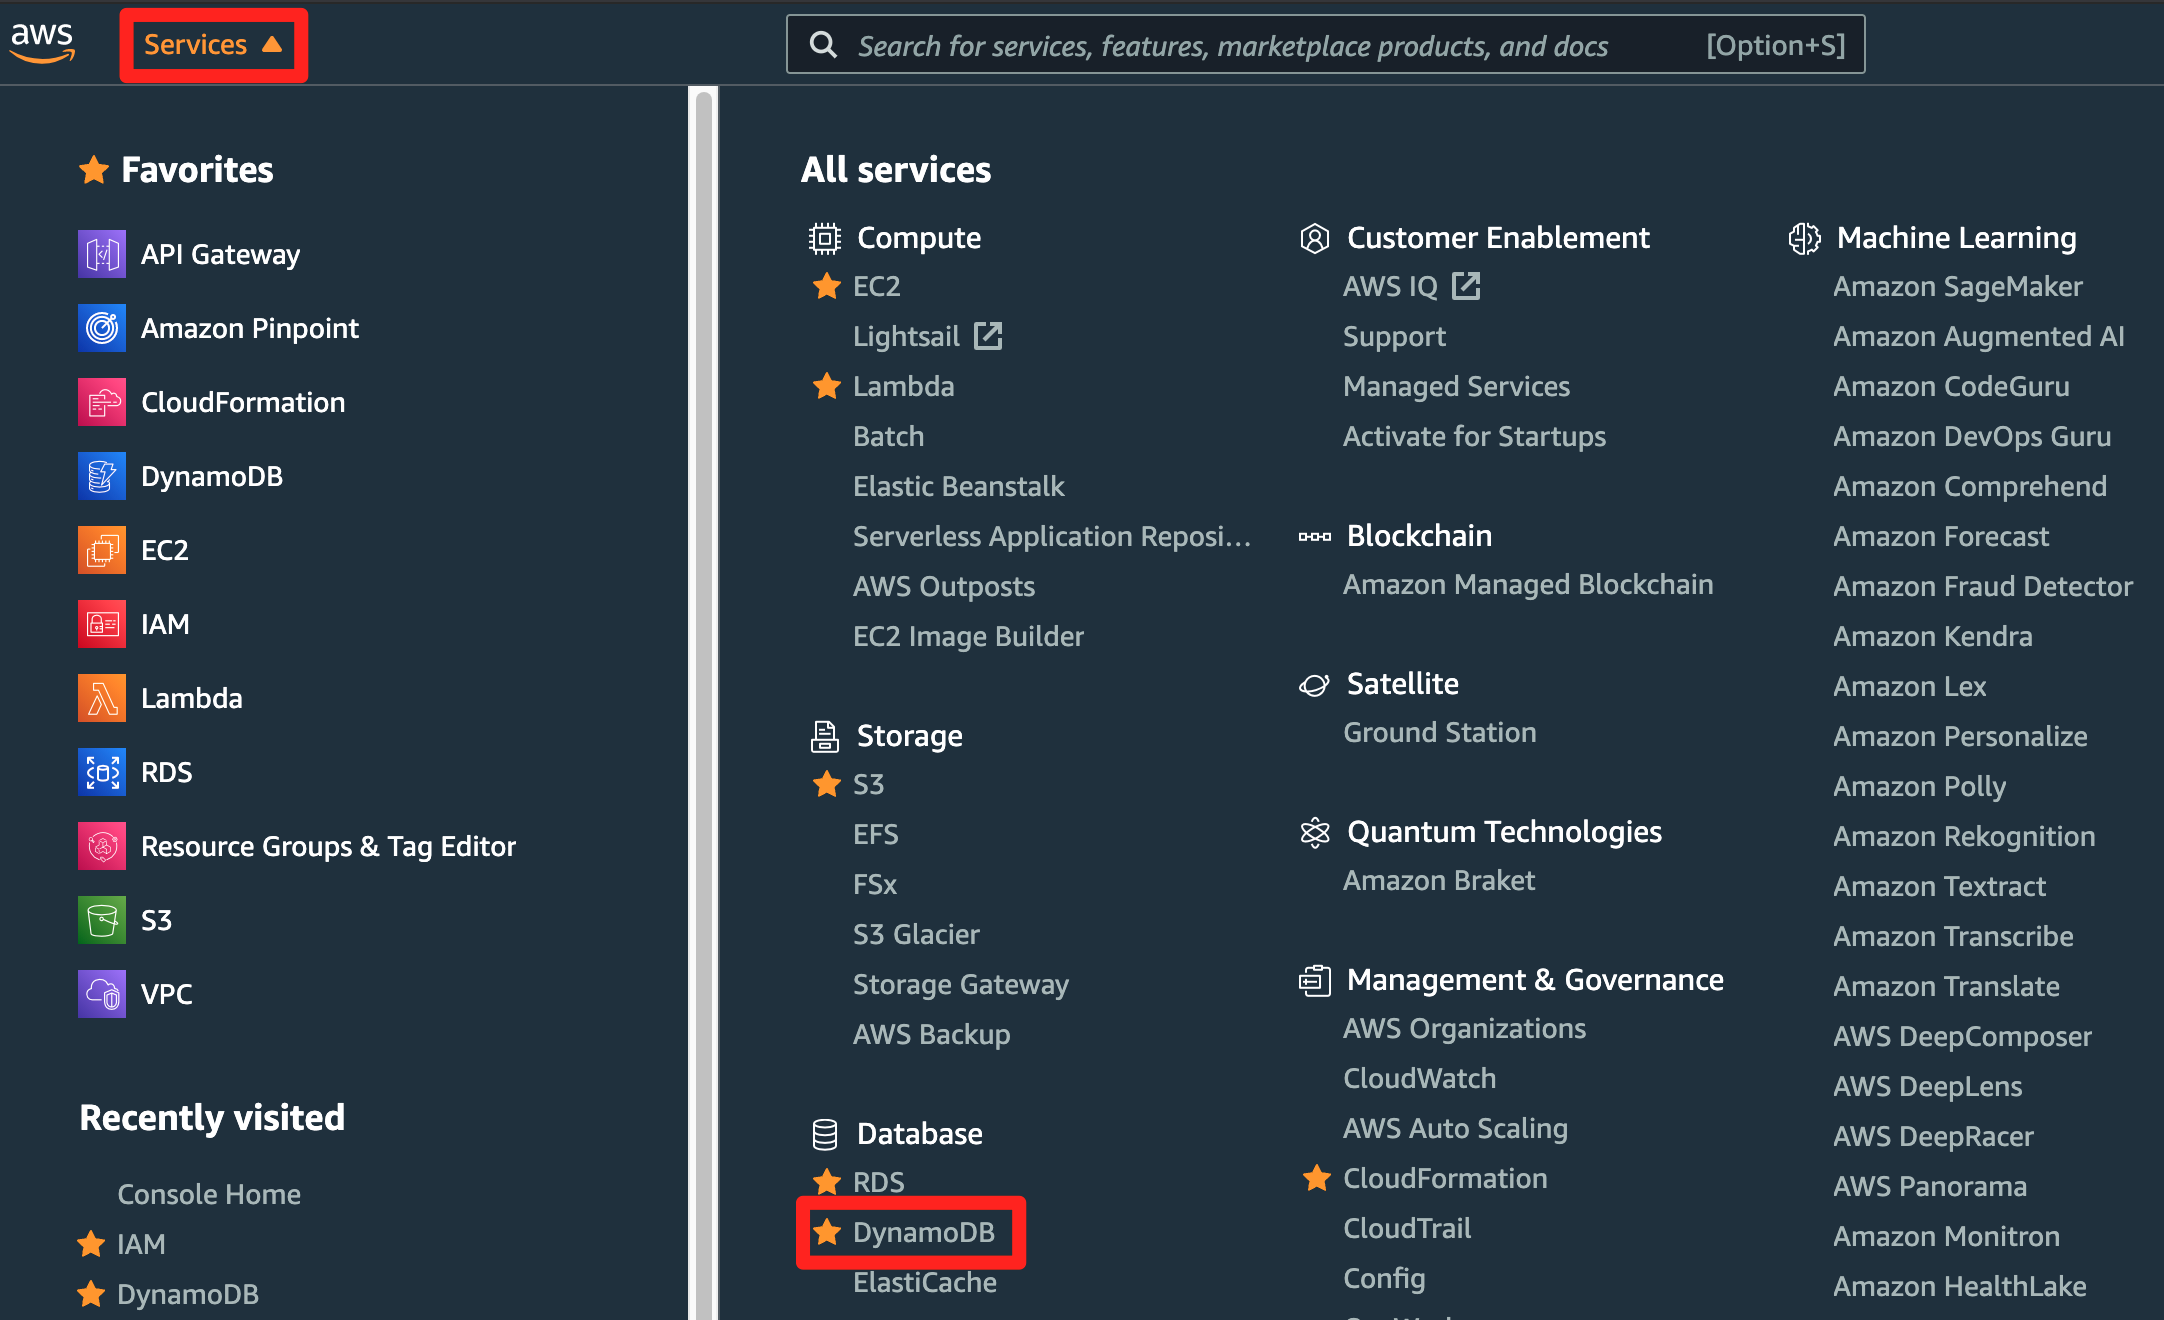This screenshot has width=2164, height=1320.
Task: Open EC2 Image Builder service
Action: 968,636
